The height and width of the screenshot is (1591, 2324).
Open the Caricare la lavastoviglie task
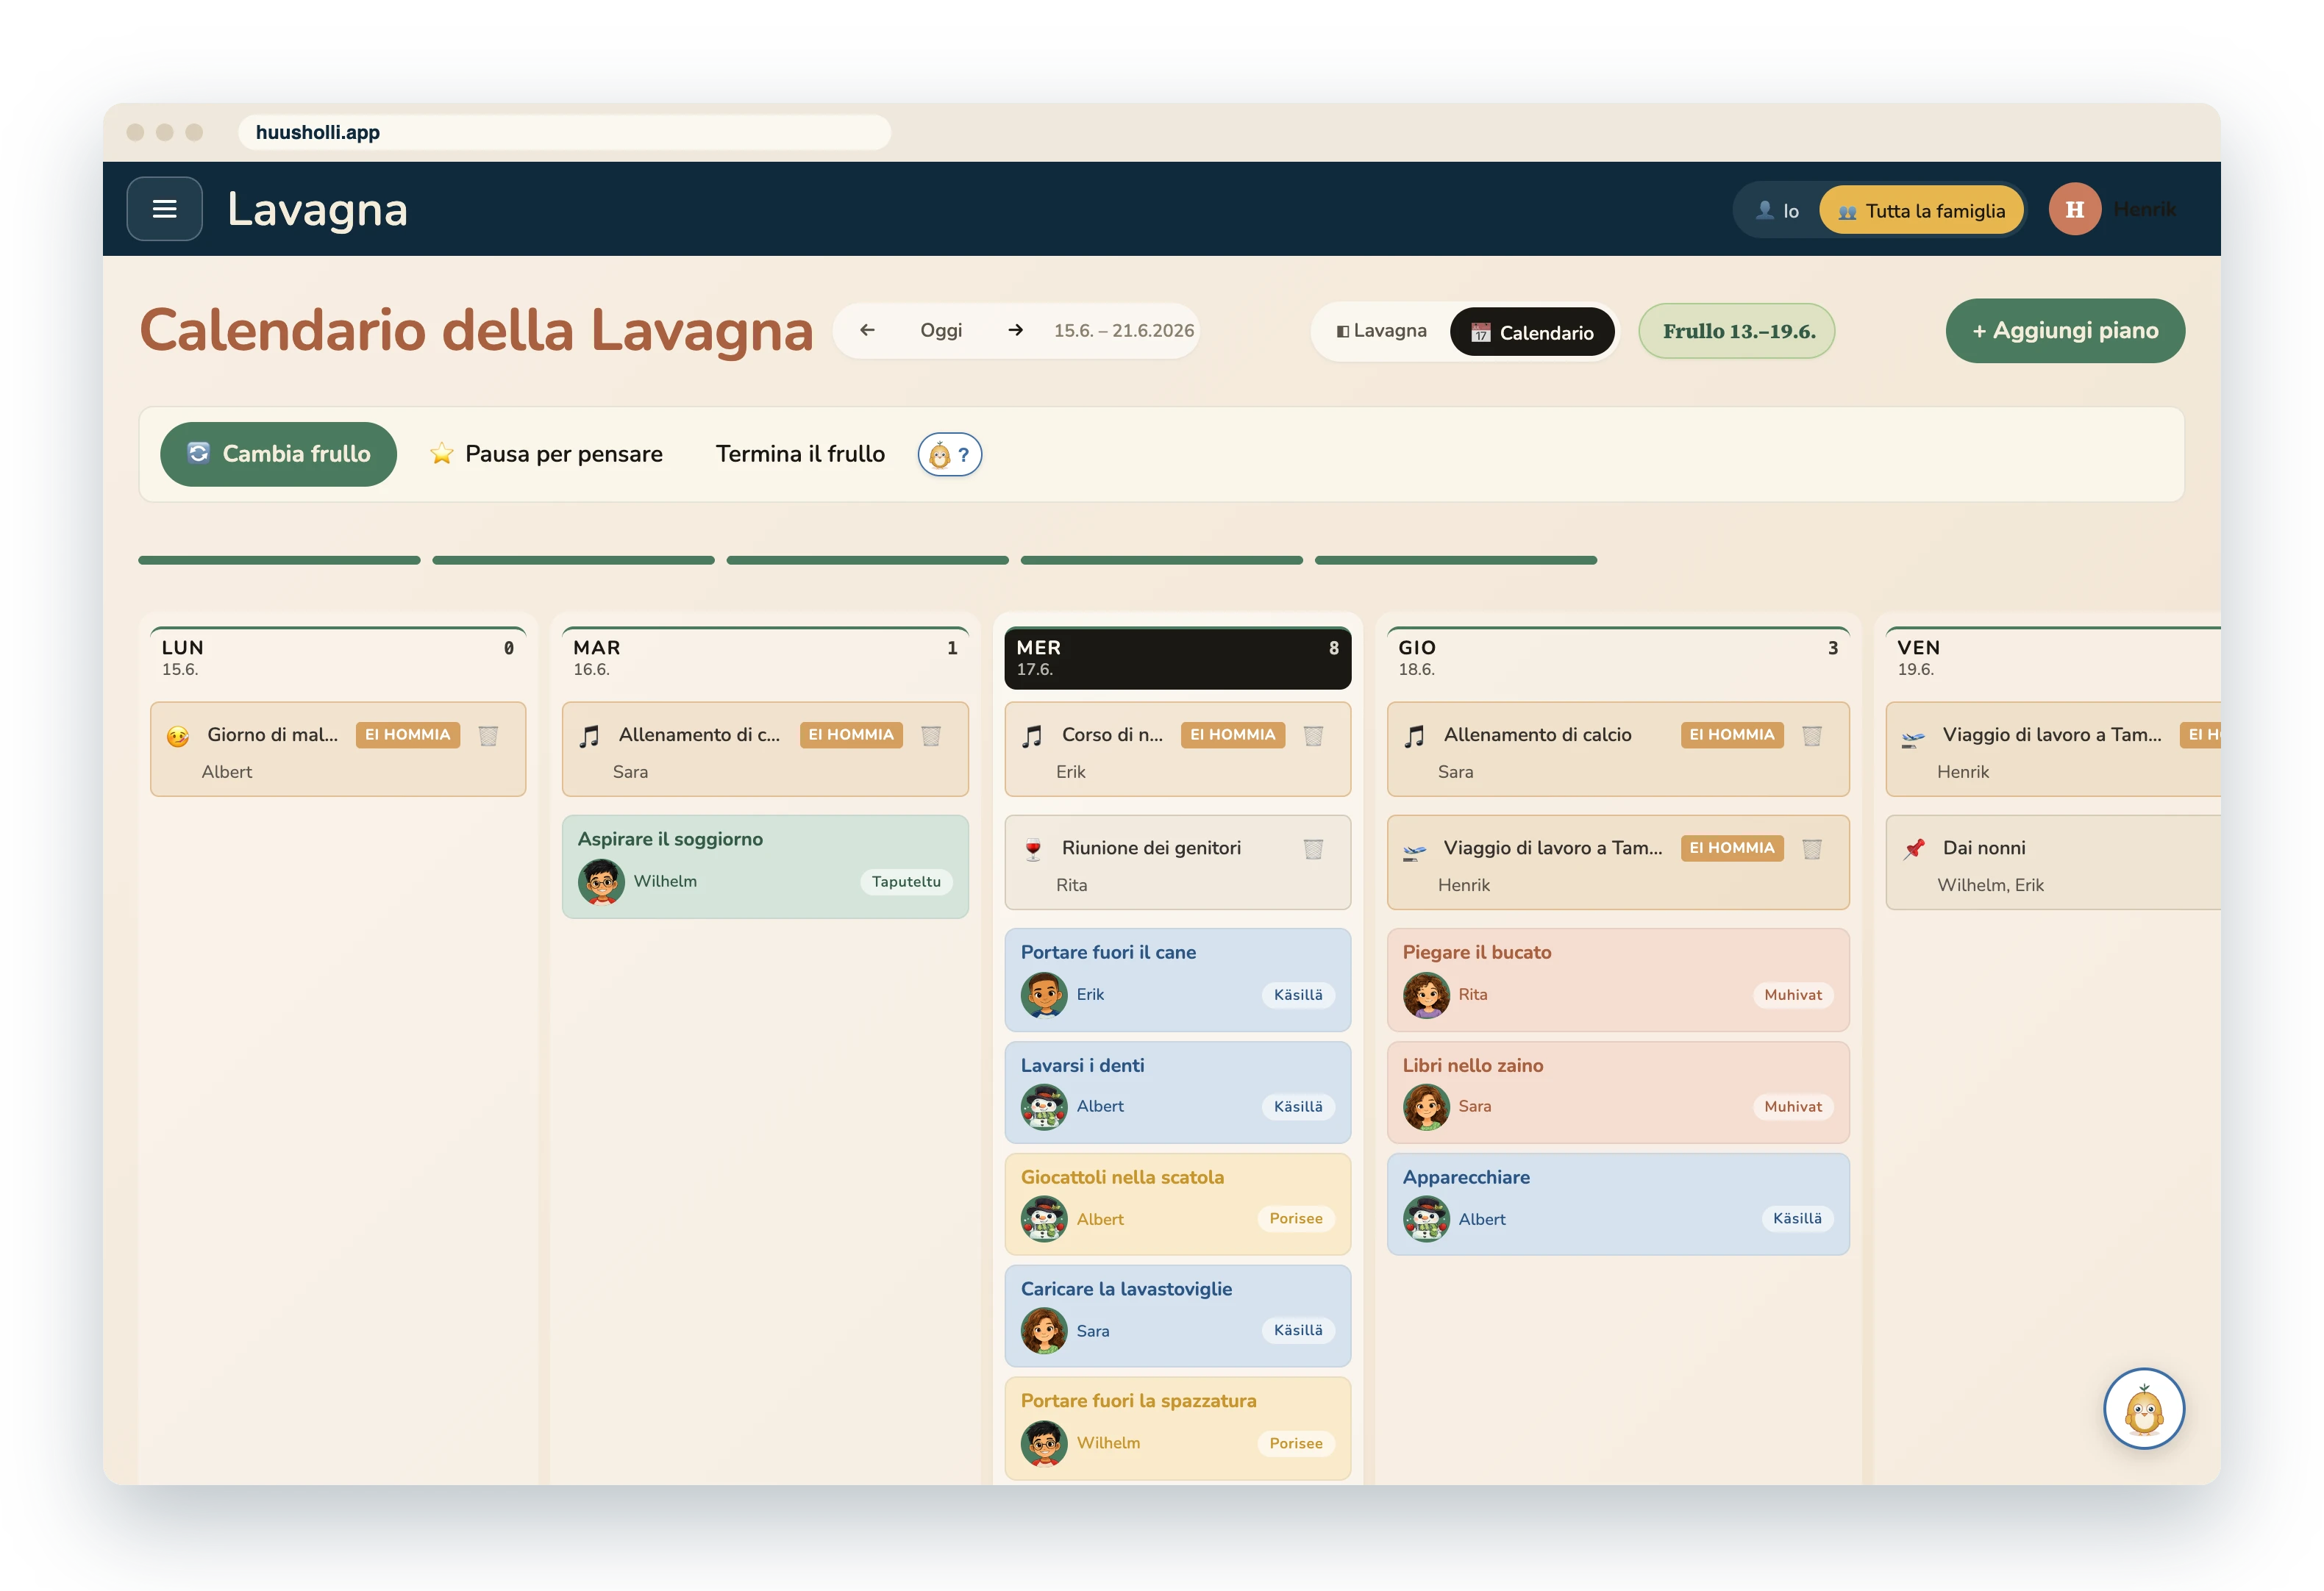(x=1177, y=1317)
